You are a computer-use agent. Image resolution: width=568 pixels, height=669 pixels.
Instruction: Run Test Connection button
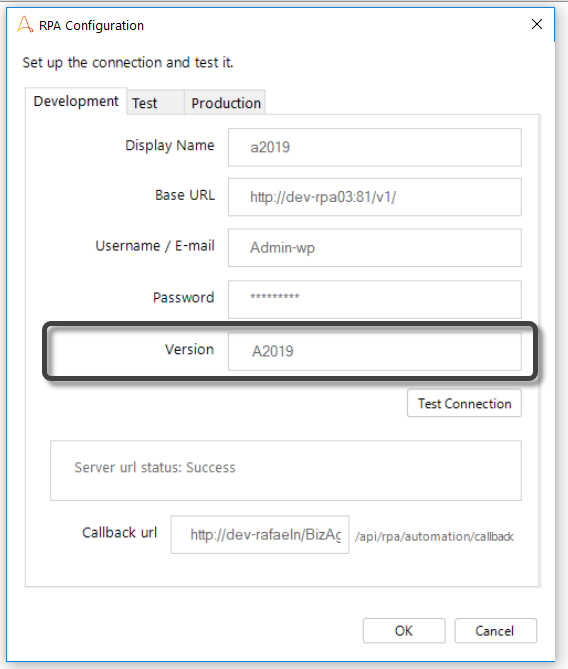(464, 403)
